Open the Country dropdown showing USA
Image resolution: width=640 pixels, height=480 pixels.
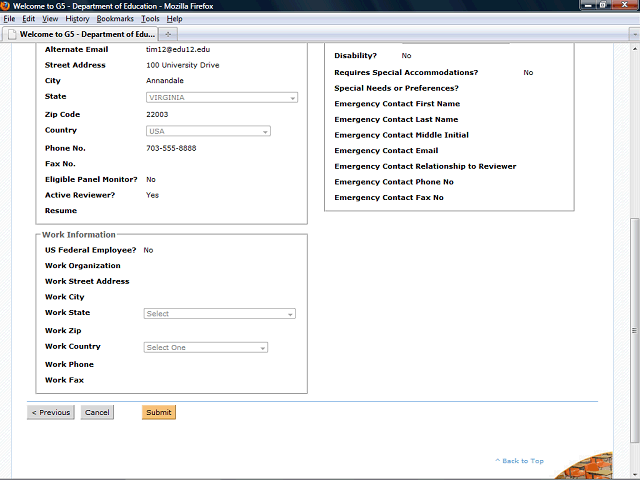[x=208, y=131]
